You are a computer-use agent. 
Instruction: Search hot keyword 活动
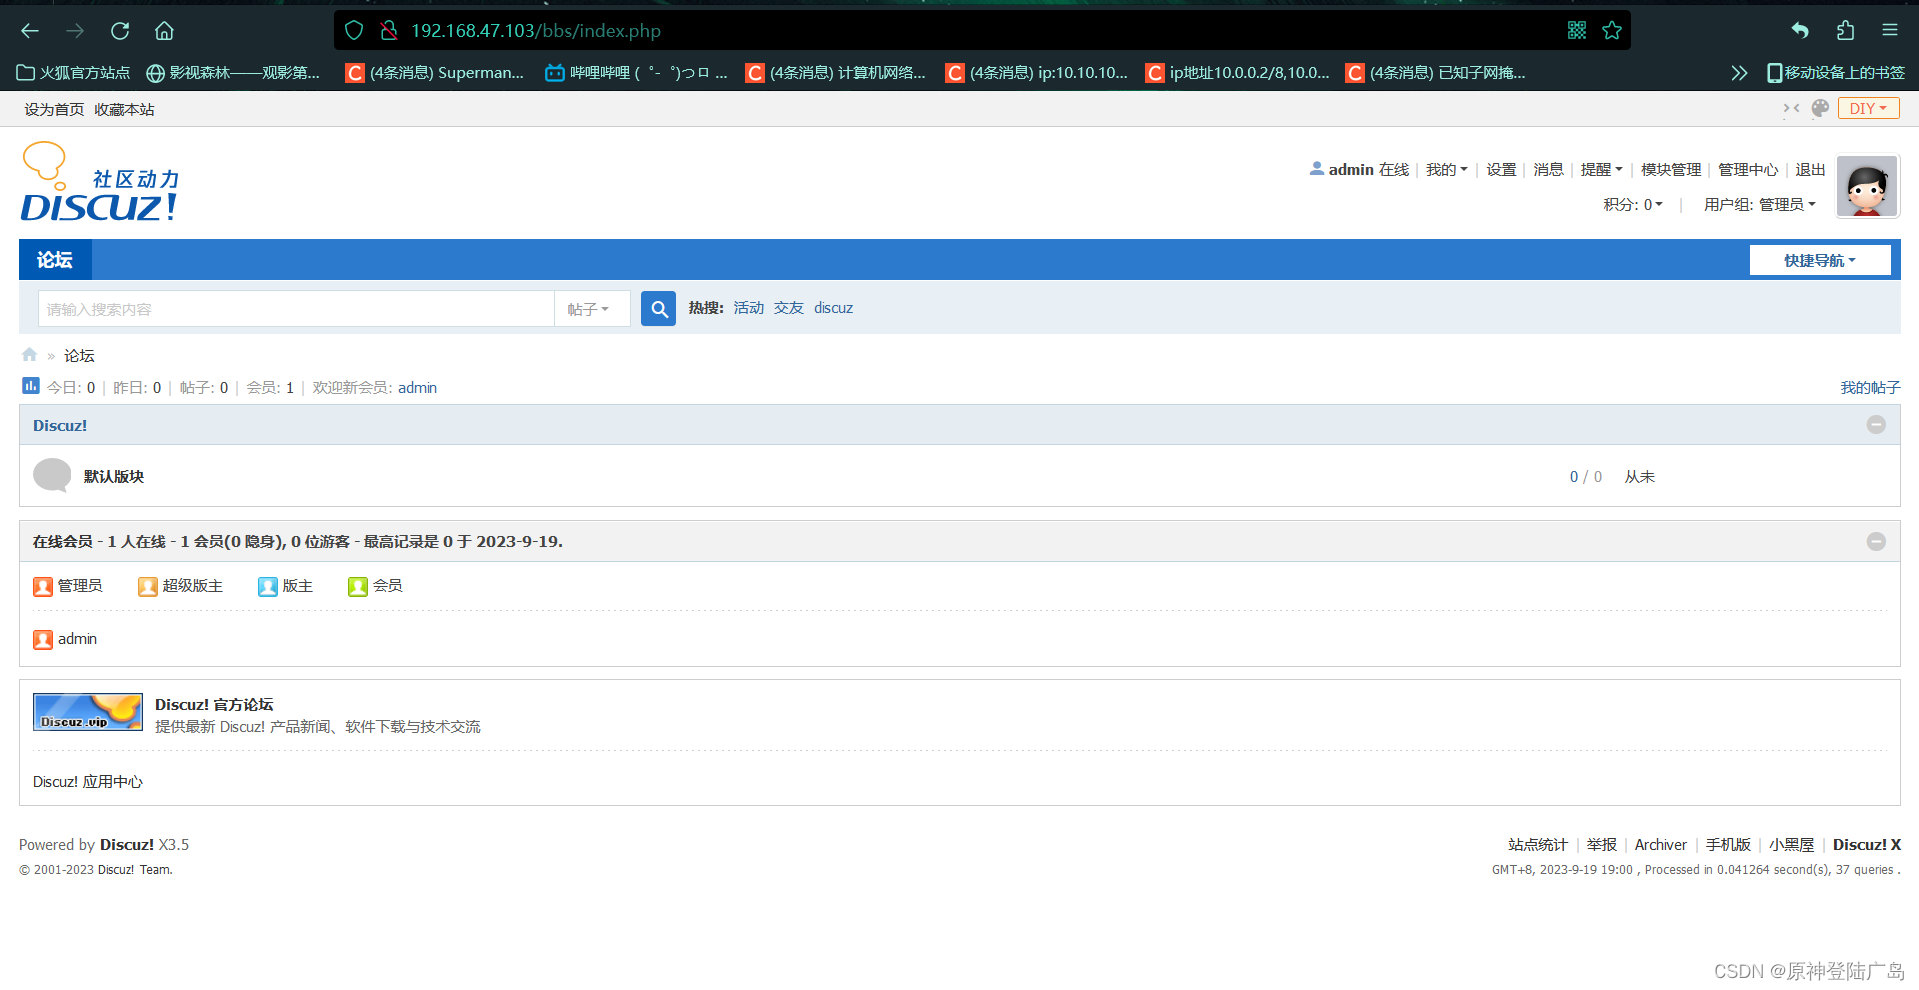tap(748, 308)
